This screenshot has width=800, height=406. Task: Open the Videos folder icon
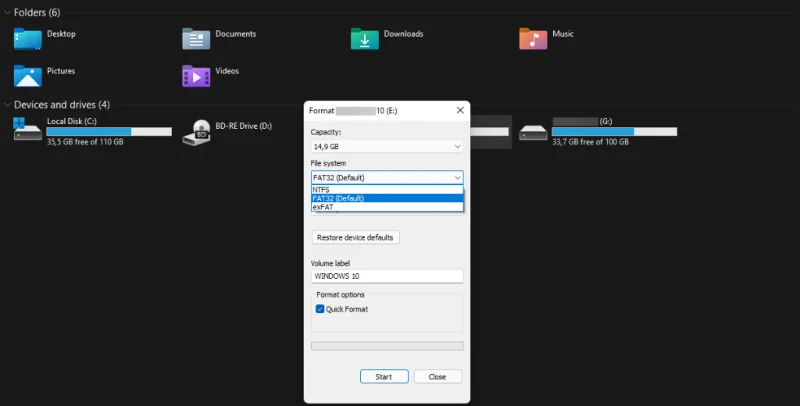click(x=196, y=76)
